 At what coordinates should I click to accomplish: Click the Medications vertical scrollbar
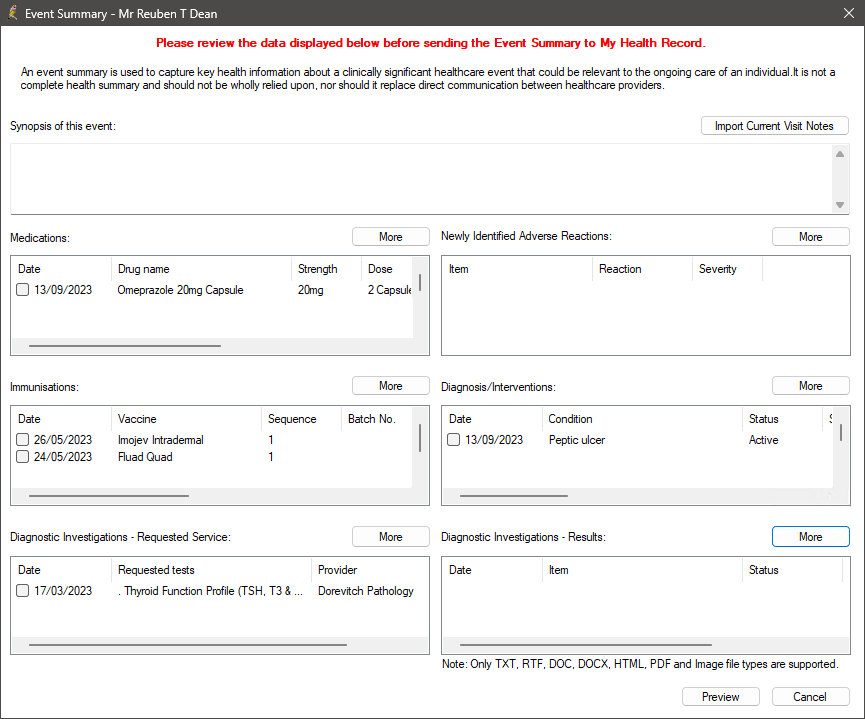420,283
